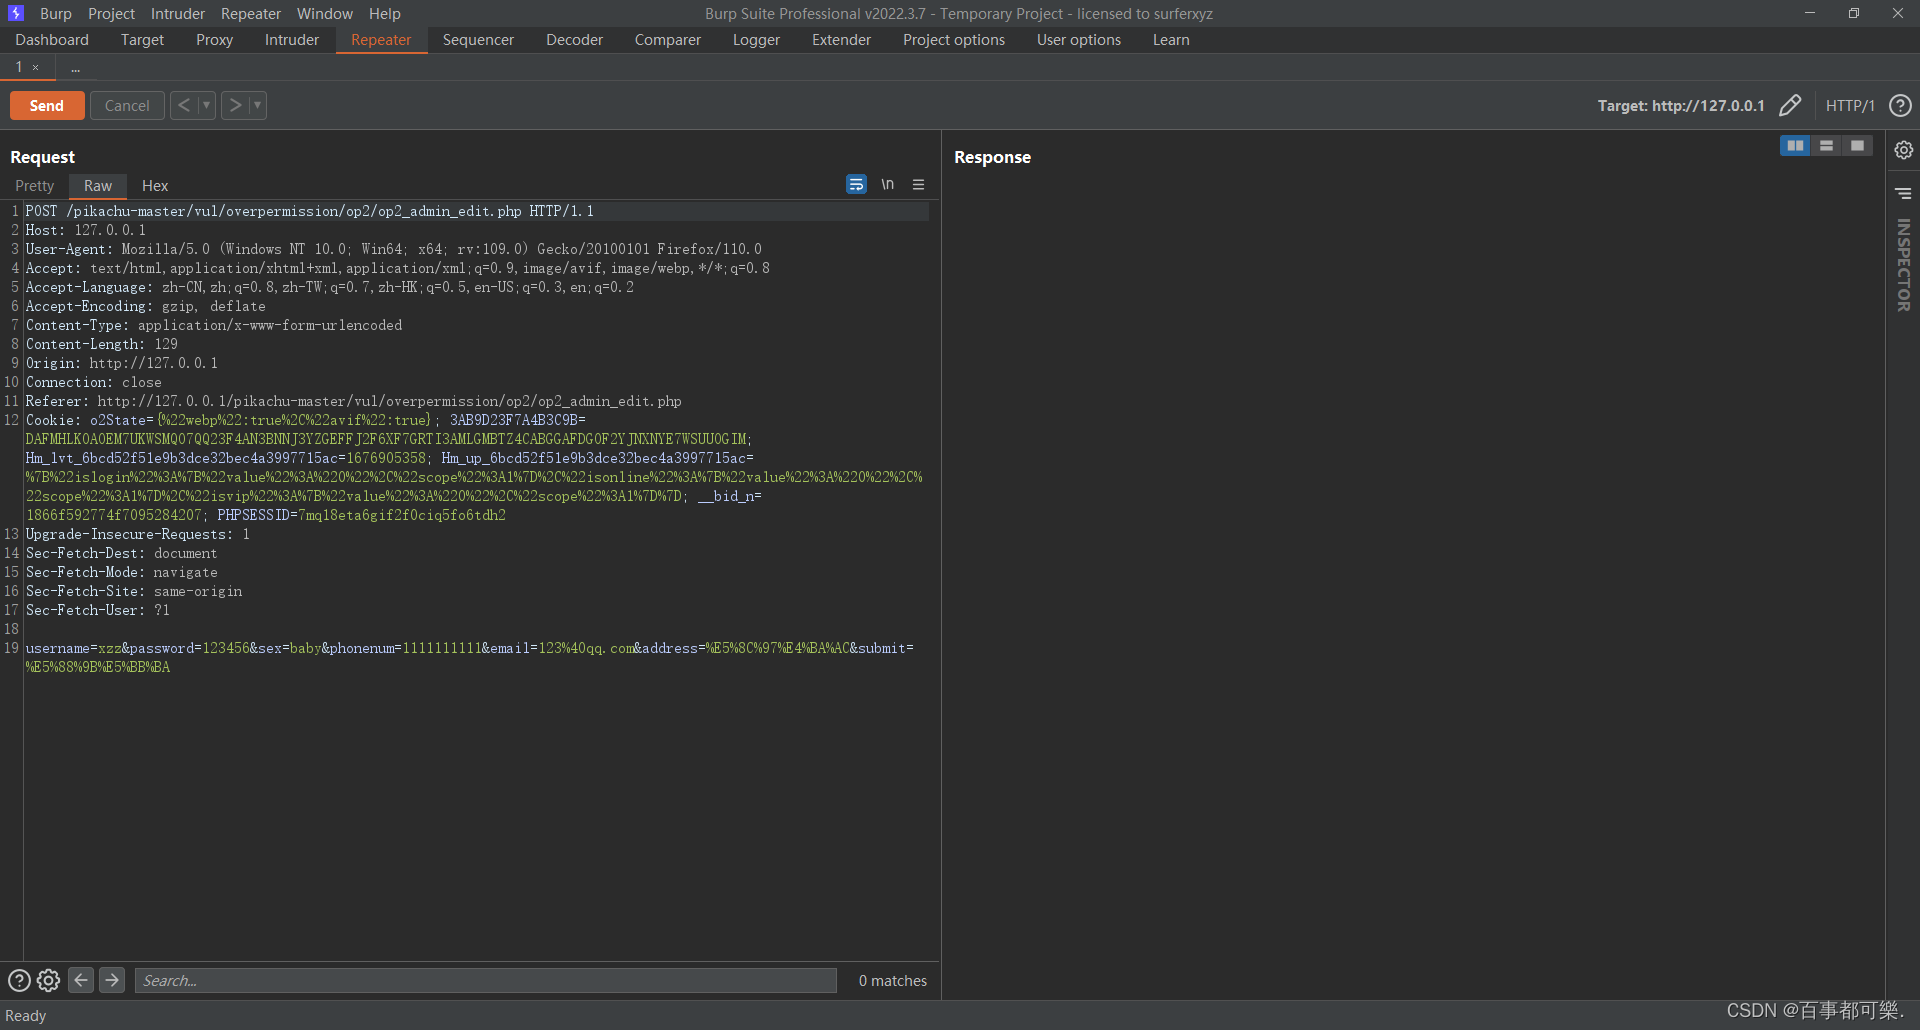This screenshot has height=1030, width=1920.
Task: Open Inspector settings gear icon
Action: tap(1903, 150)
